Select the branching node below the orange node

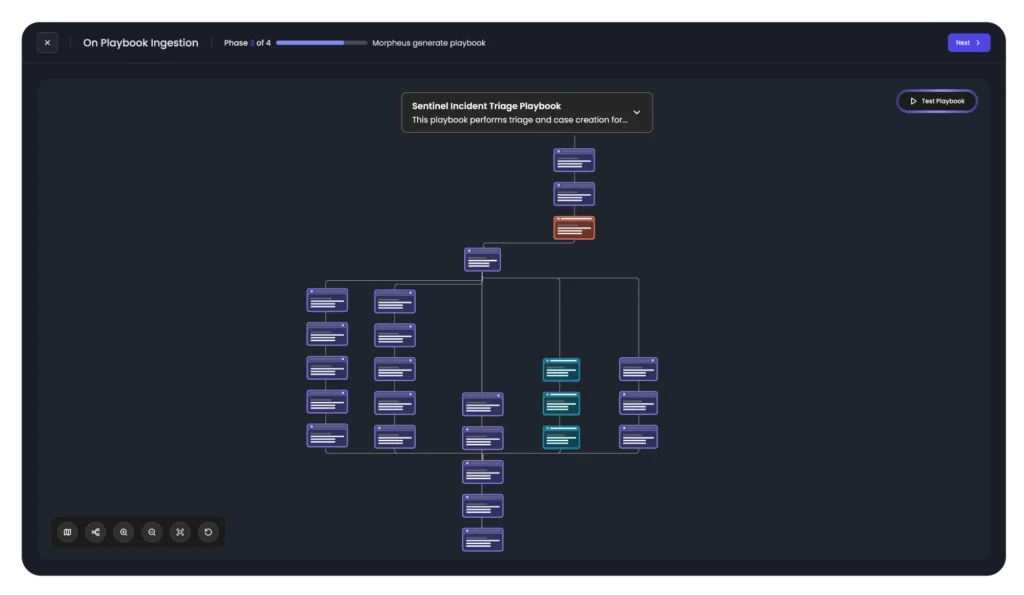tap(483, 260)
